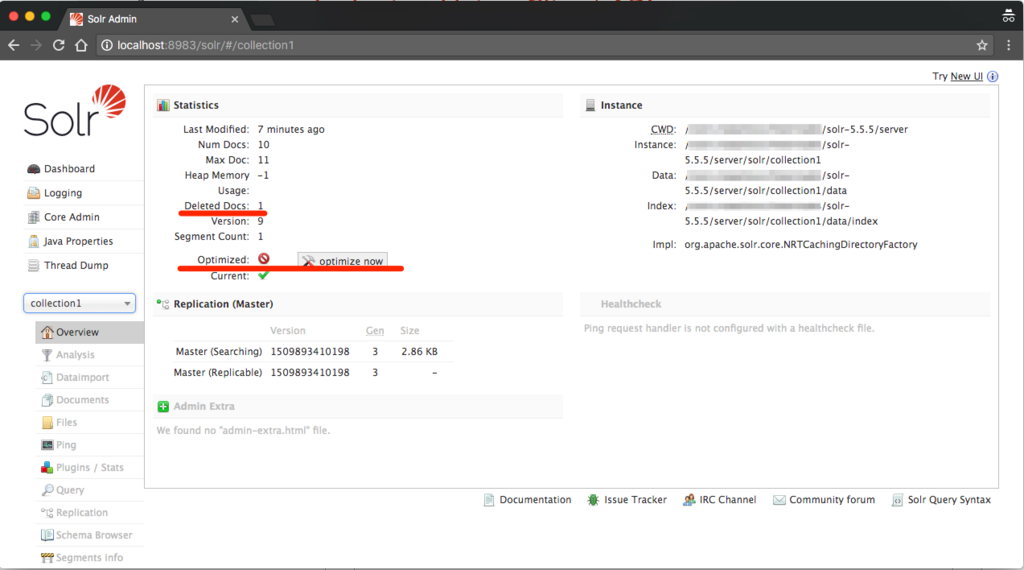This screenshot has width=1024, height=570.
Task: Select the Solr Admin browser tab
Action: (x=154, y=19)
